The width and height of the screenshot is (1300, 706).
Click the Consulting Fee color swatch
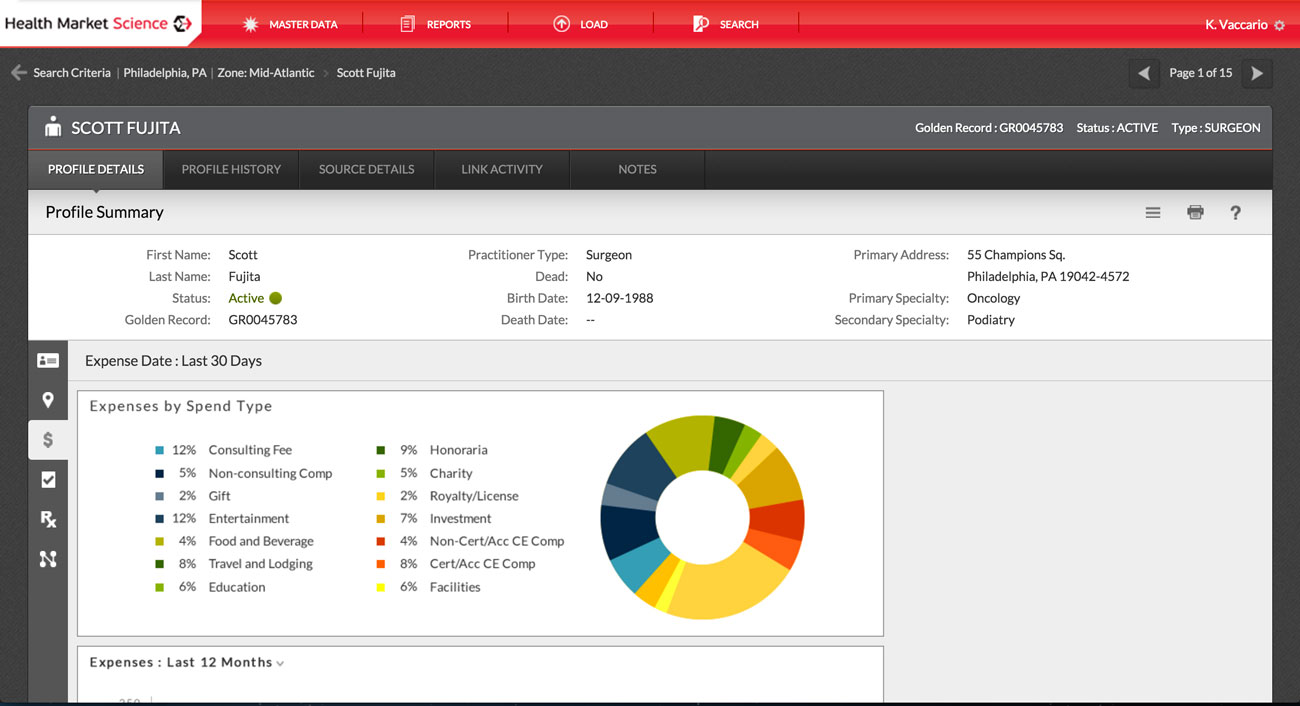click(160, 450)
